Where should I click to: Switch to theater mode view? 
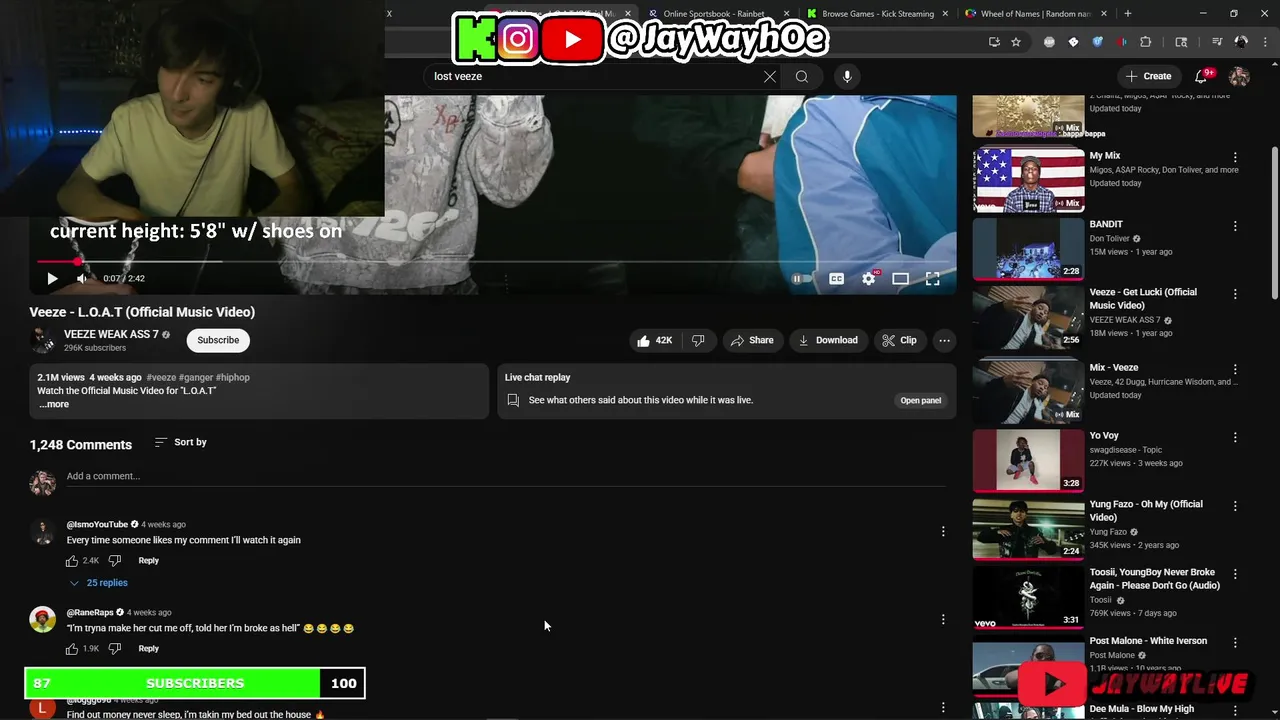point(900,279)
